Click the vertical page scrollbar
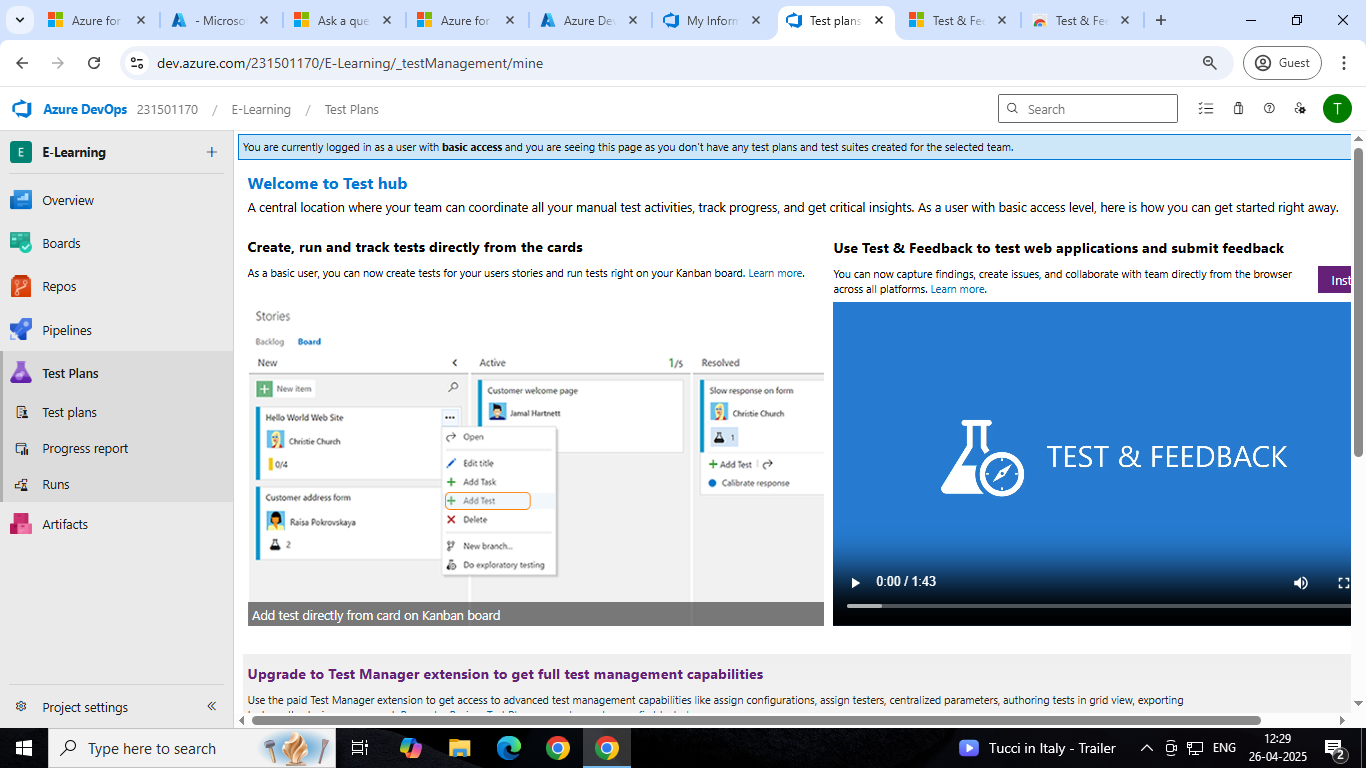Screen dimensions: 1366x768 (x=1358, y=300)
